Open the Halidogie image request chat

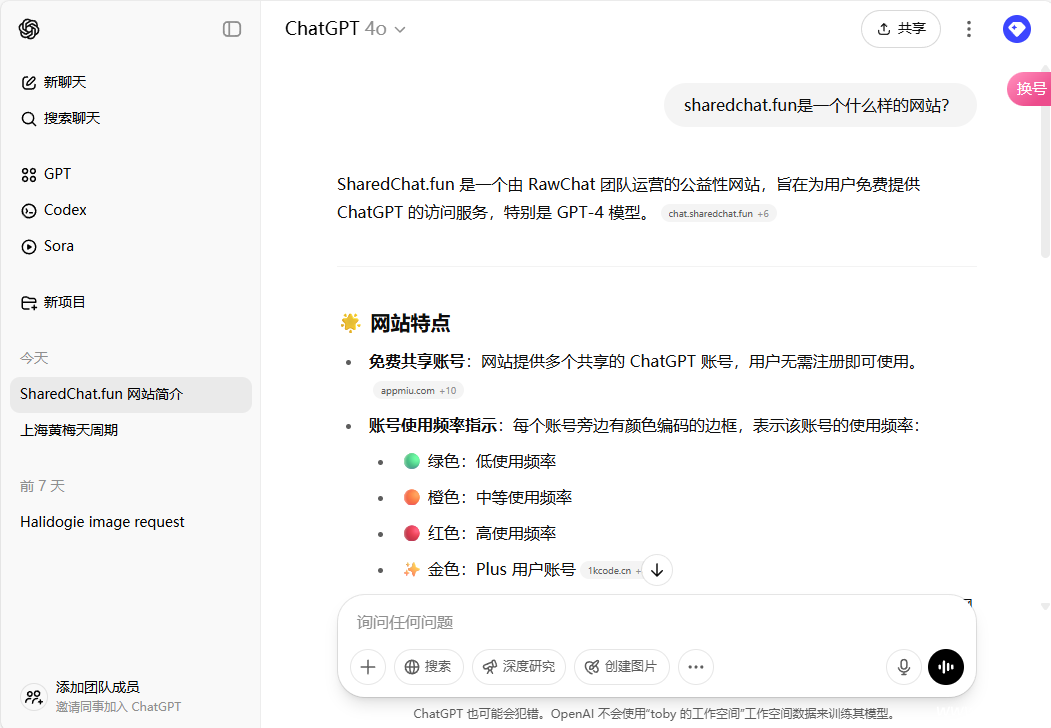(x=102, y=522)
